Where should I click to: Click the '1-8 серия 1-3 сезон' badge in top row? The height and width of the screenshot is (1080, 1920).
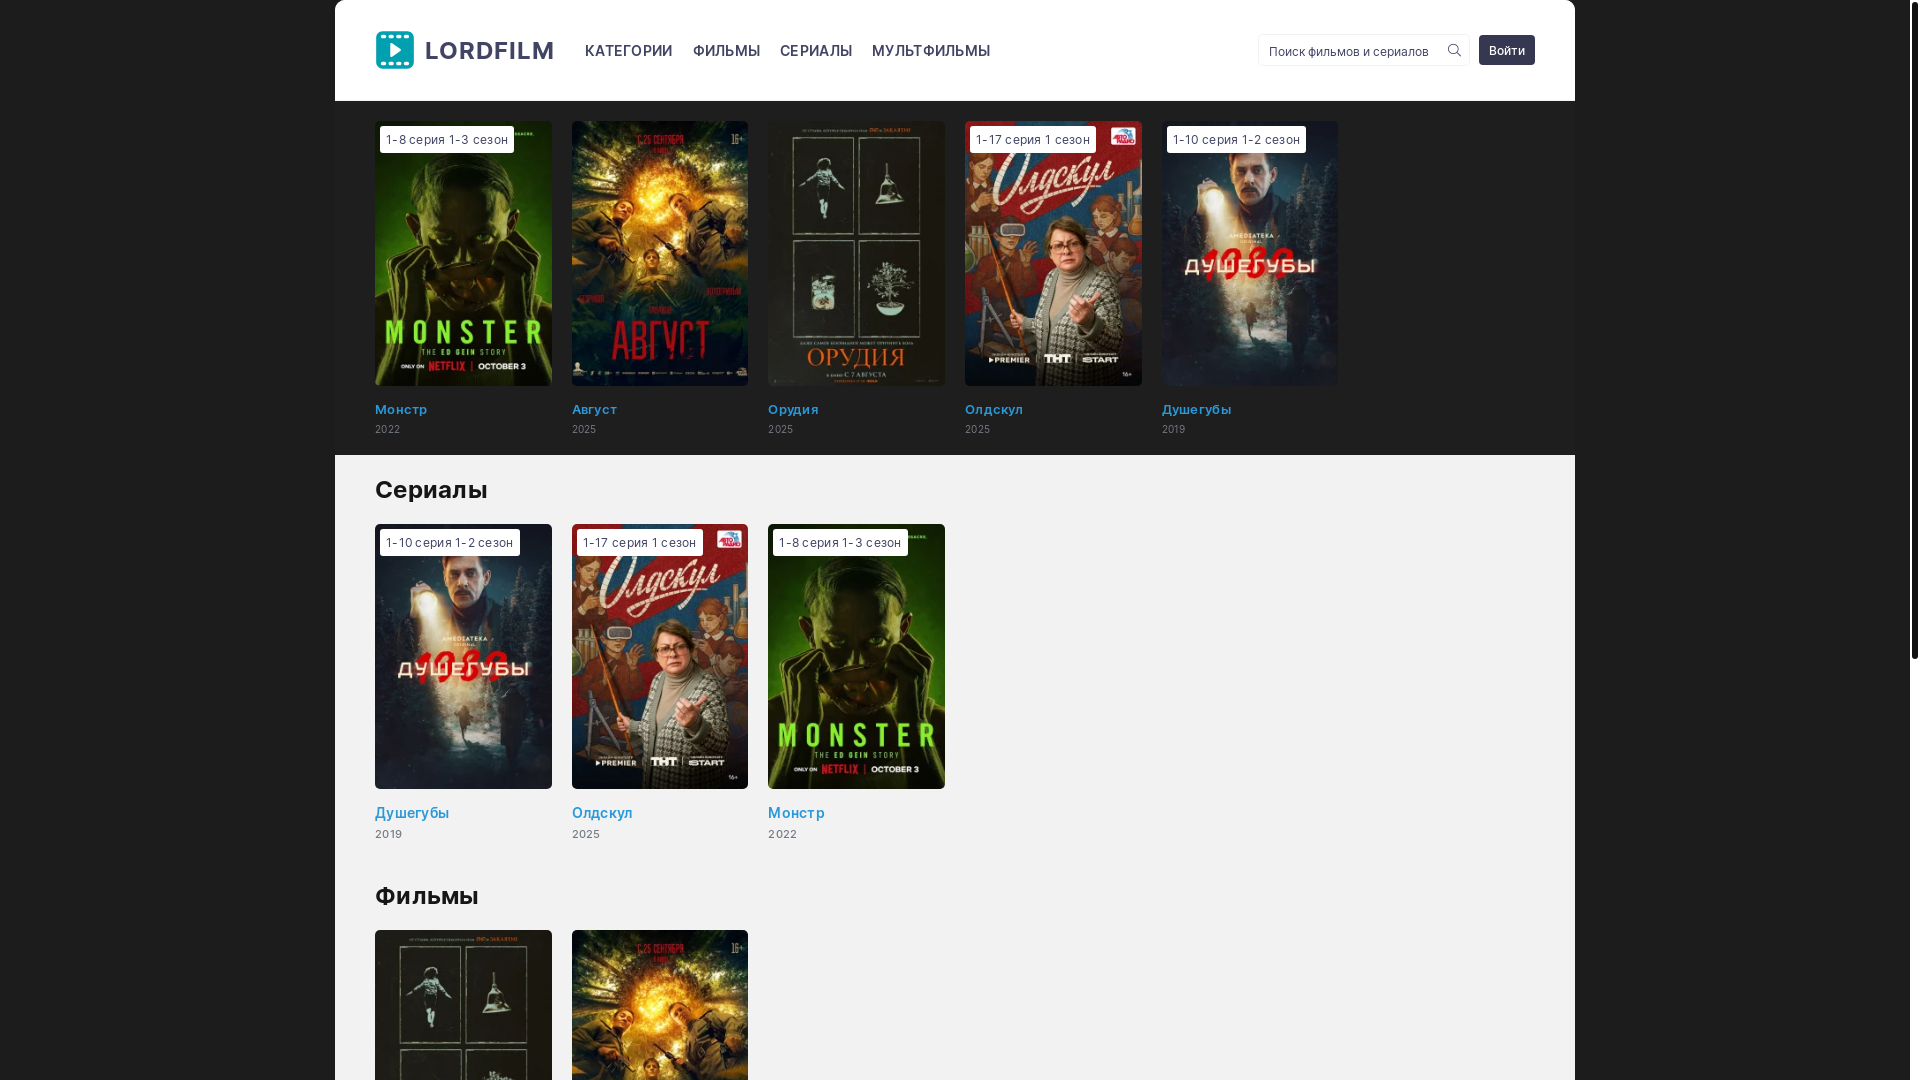pyautogui.click(x=447, y=139)
